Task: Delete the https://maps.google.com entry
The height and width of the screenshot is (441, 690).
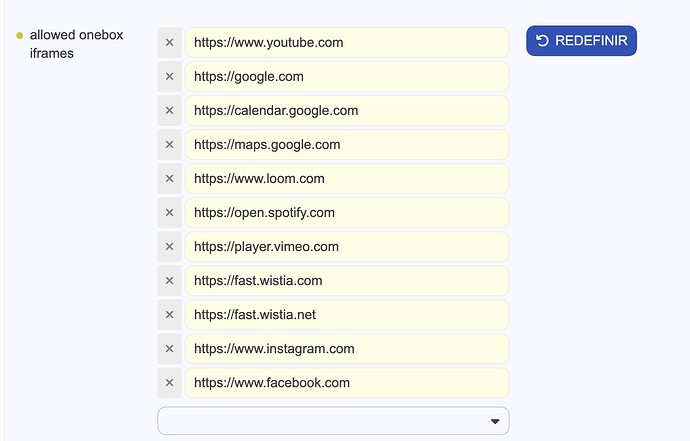Action: click(x=169, y=145)
